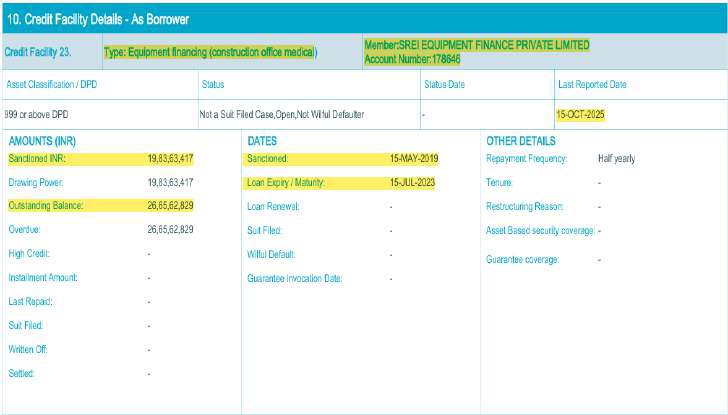Click the Guarantee coverage label
The height and width of the screenshot is (415, 728).
point(522,259)
